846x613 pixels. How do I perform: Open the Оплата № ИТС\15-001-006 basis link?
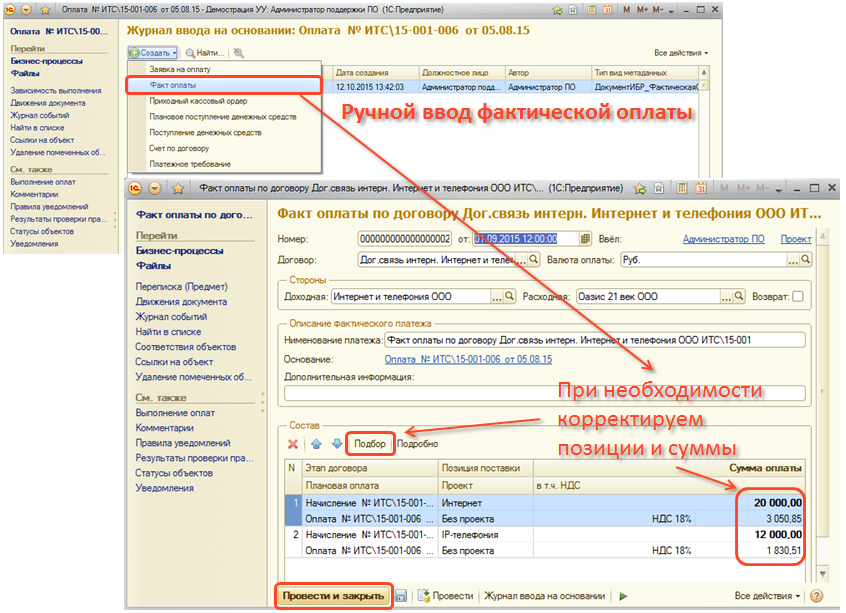(x=468, y=359)
